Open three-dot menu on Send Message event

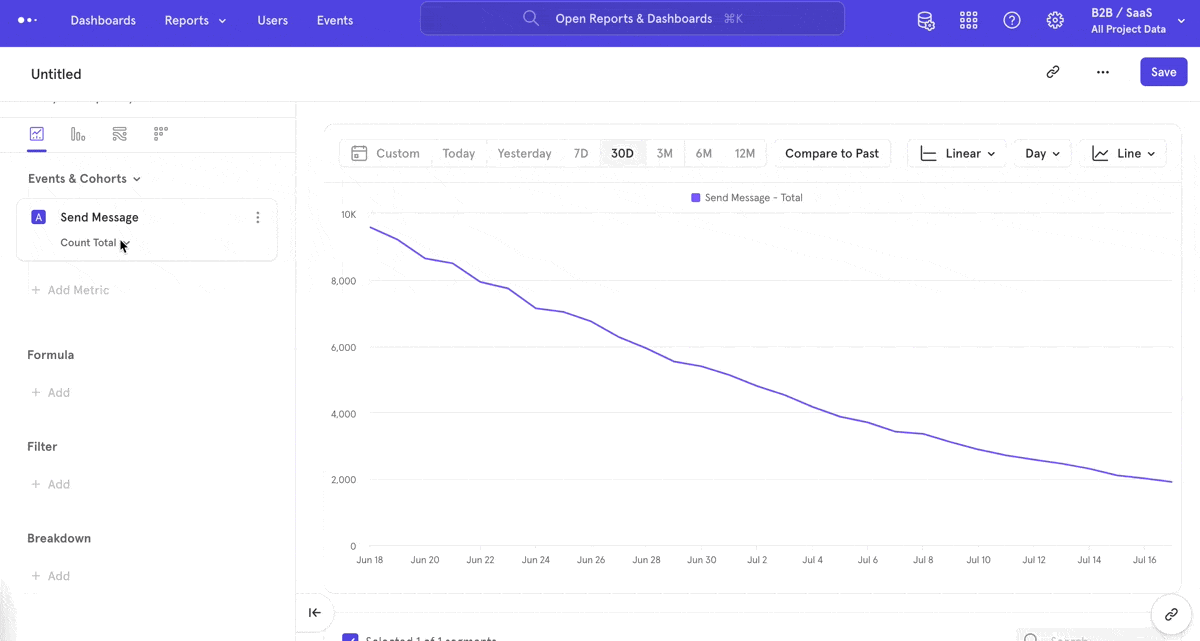pos(258,218)
